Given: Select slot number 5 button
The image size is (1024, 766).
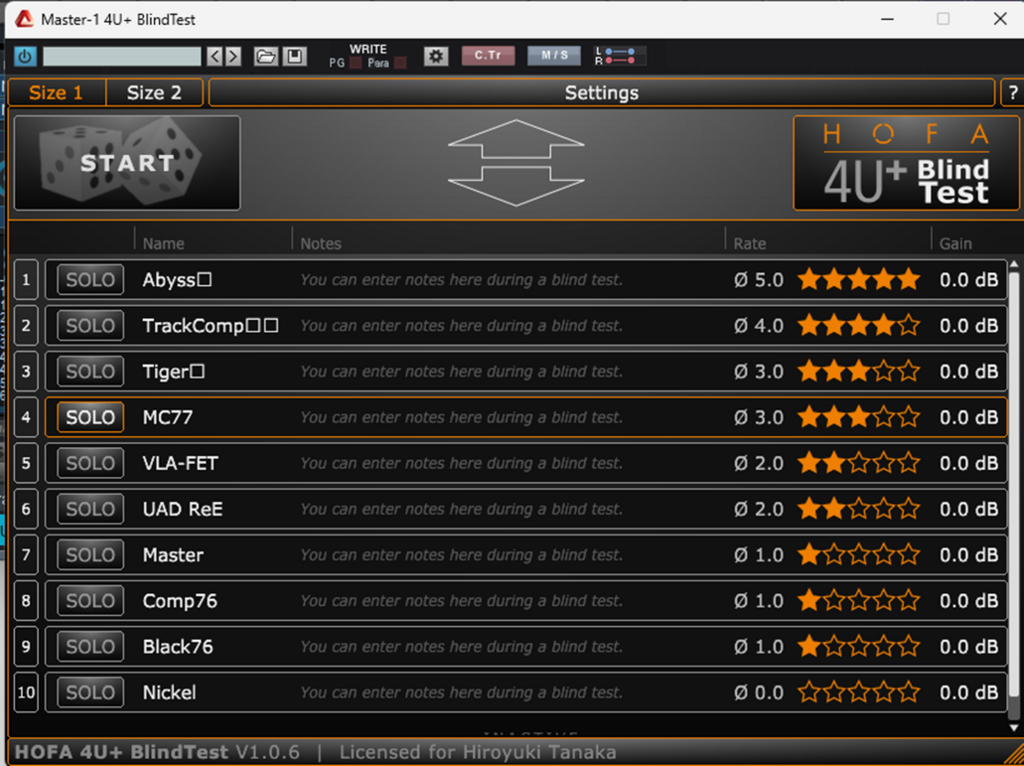Looking at the screenshot, I should point(26,463).
